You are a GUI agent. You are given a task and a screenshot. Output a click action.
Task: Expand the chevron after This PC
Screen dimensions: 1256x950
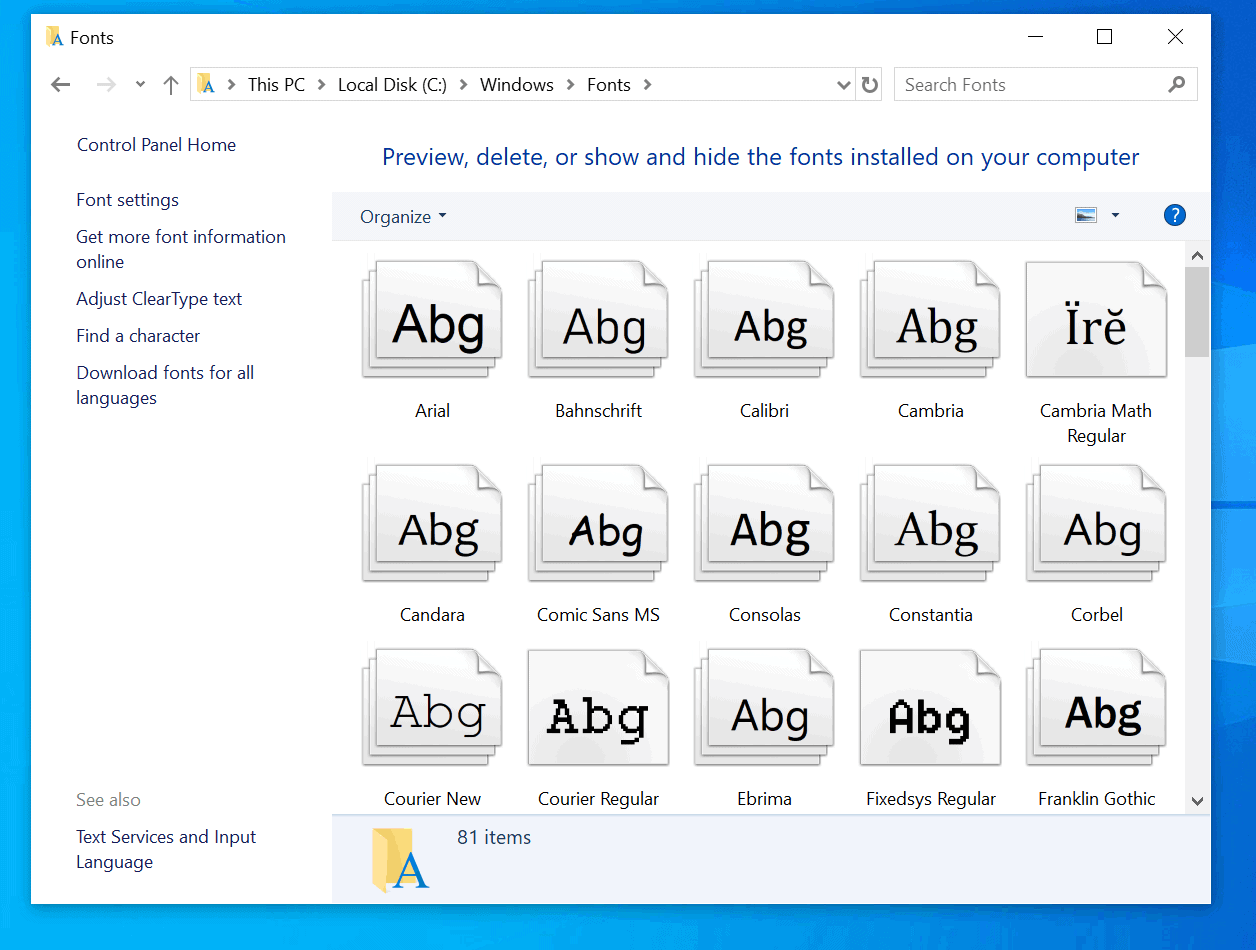click(322, 85)
